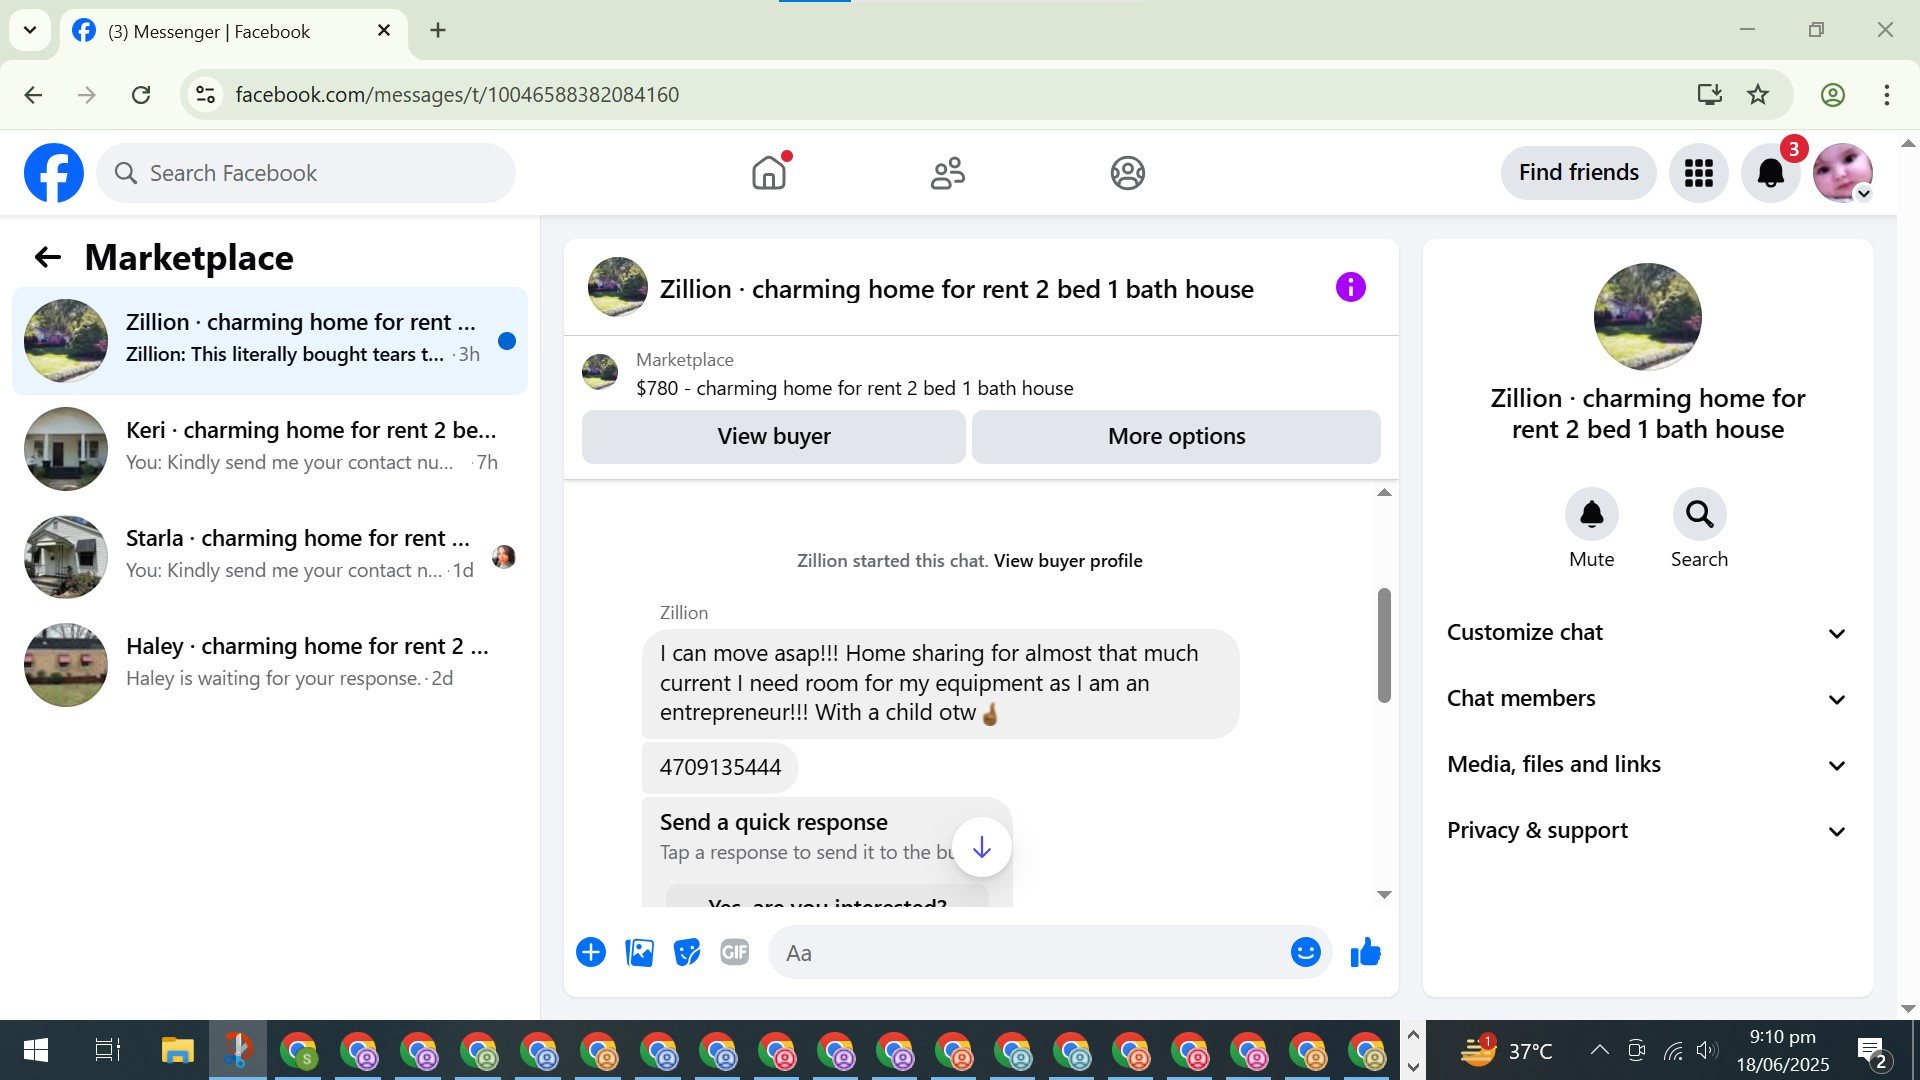The height and width of the screenshot is (1080, 1920).
Task: Open the emoji picker in message box
Action: [x=1305, y=953]
